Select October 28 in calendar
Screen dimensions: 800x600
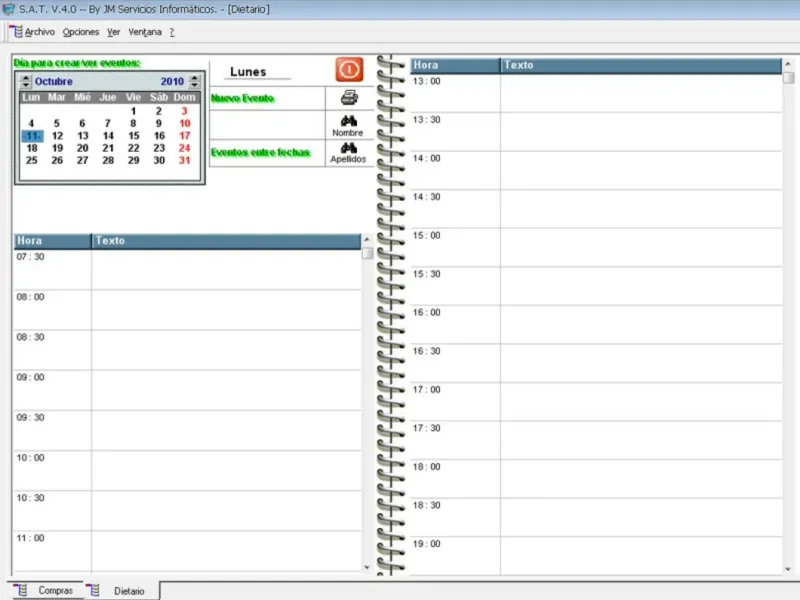108,160
